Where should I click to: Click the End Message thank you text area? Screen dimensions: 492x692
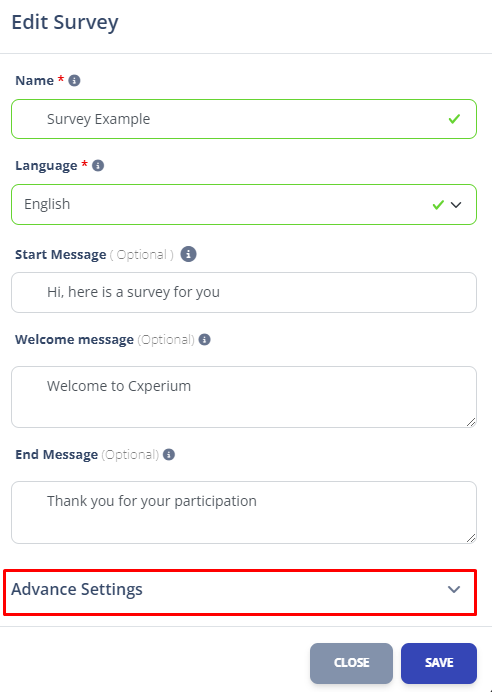(x=244, y=512)
